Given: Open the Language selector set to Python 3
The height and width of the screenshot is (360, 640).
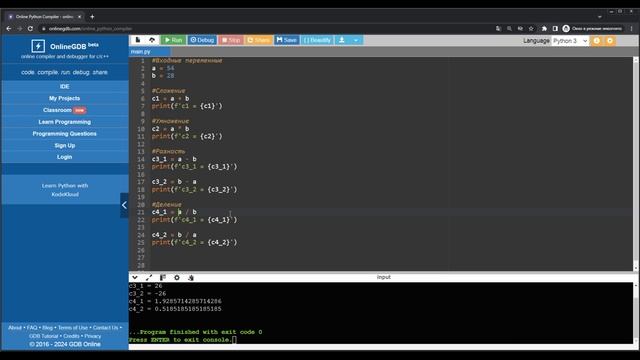Looking at the screenshot, I should point(570,41).
